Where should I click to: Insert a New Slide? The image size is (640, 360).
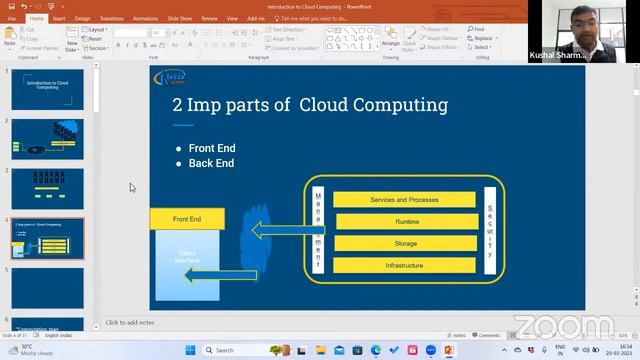click(x=72, y=39)
